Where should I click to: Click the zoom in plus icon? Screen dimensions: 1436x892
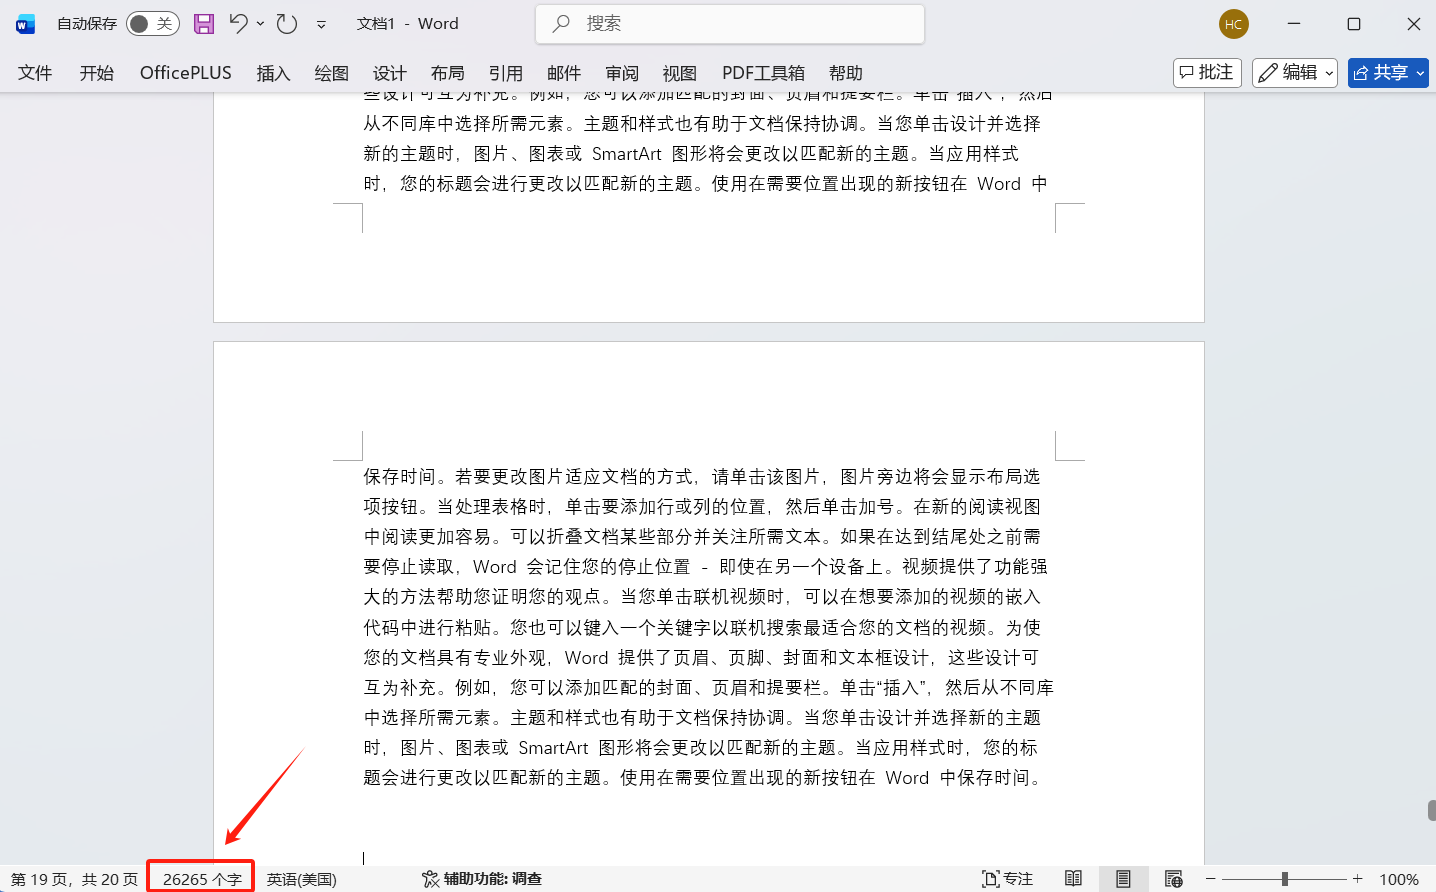point(1357,879)
